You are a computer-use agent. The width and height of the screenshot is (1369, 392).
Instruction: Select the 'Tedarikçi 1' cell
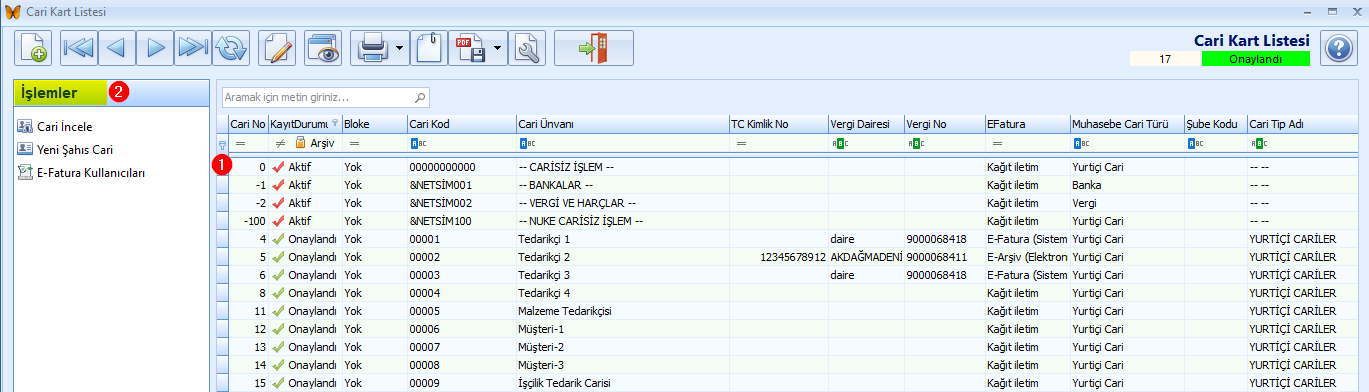pos(622,239)
